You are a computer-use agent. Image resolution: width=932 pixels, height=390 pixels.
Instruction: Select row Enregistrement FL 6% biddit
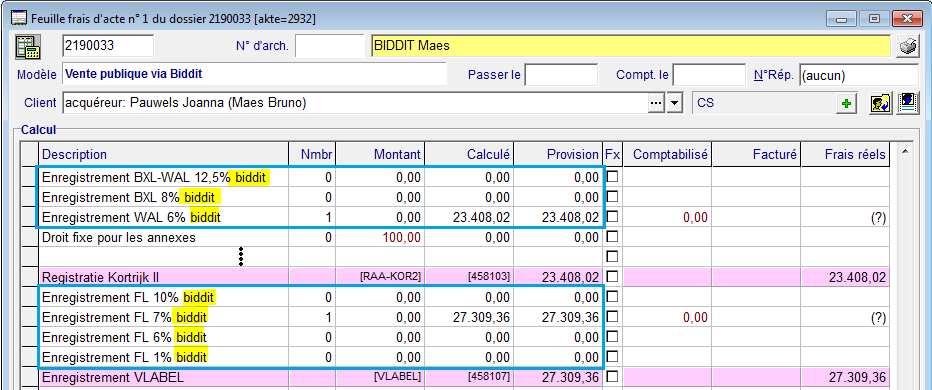tap(455, 337)
